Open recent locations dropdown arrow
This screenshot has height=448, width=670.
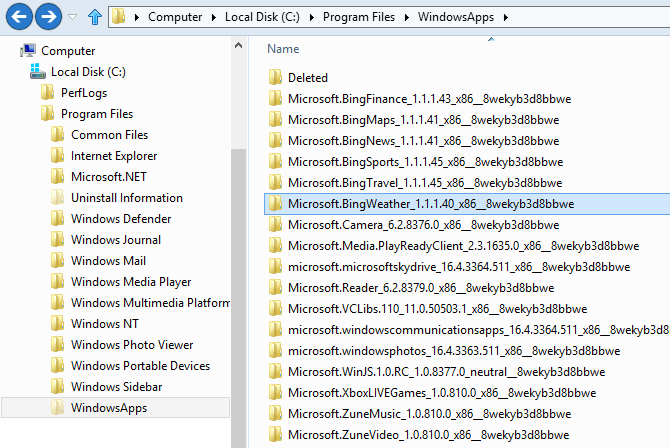73,17
